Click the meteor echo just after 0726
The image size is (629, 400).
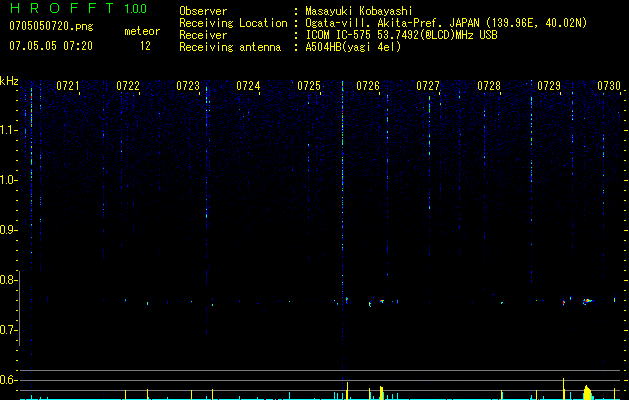pyautogui.click(x=381, y=301)
